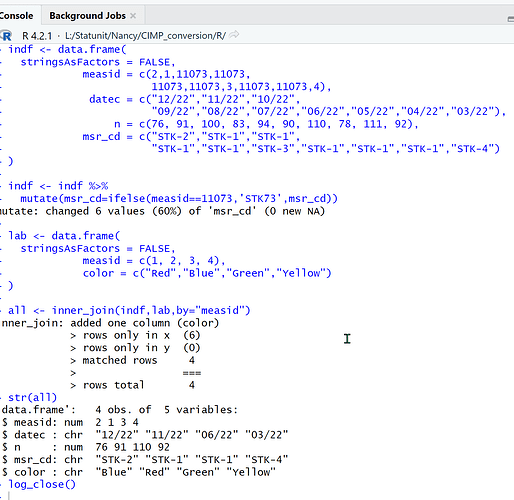The image size is (514, 500).
Task: Click the 'matched rows 4' output line
Action: coord(133,360)
